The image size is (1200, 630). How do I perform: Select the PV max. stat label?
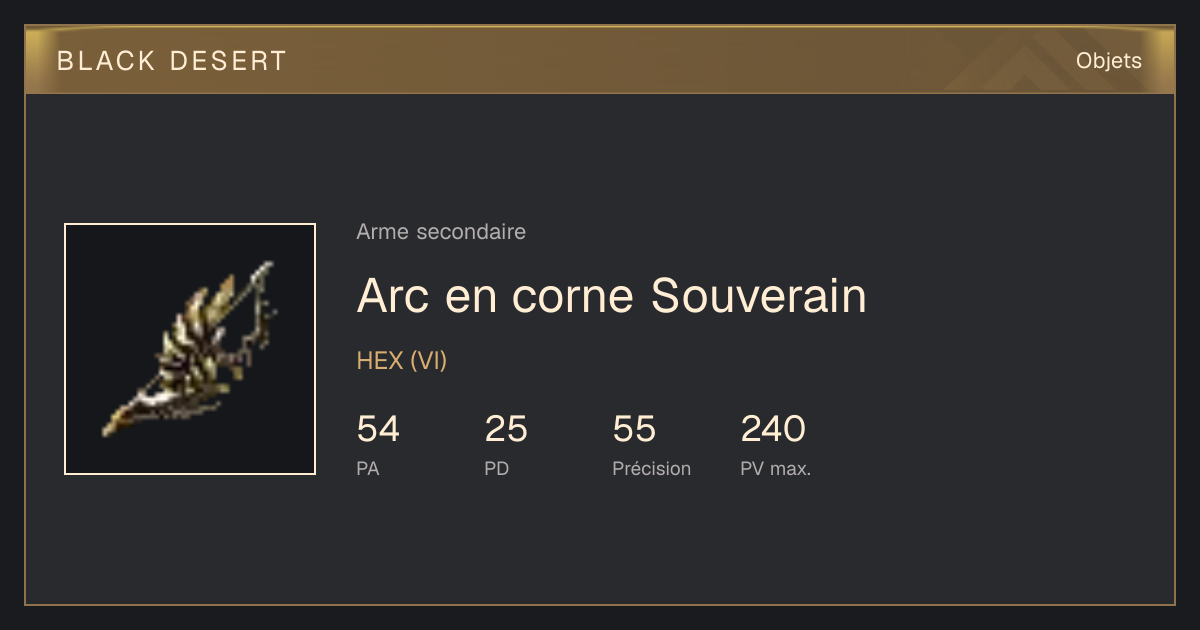click(776, 468)
